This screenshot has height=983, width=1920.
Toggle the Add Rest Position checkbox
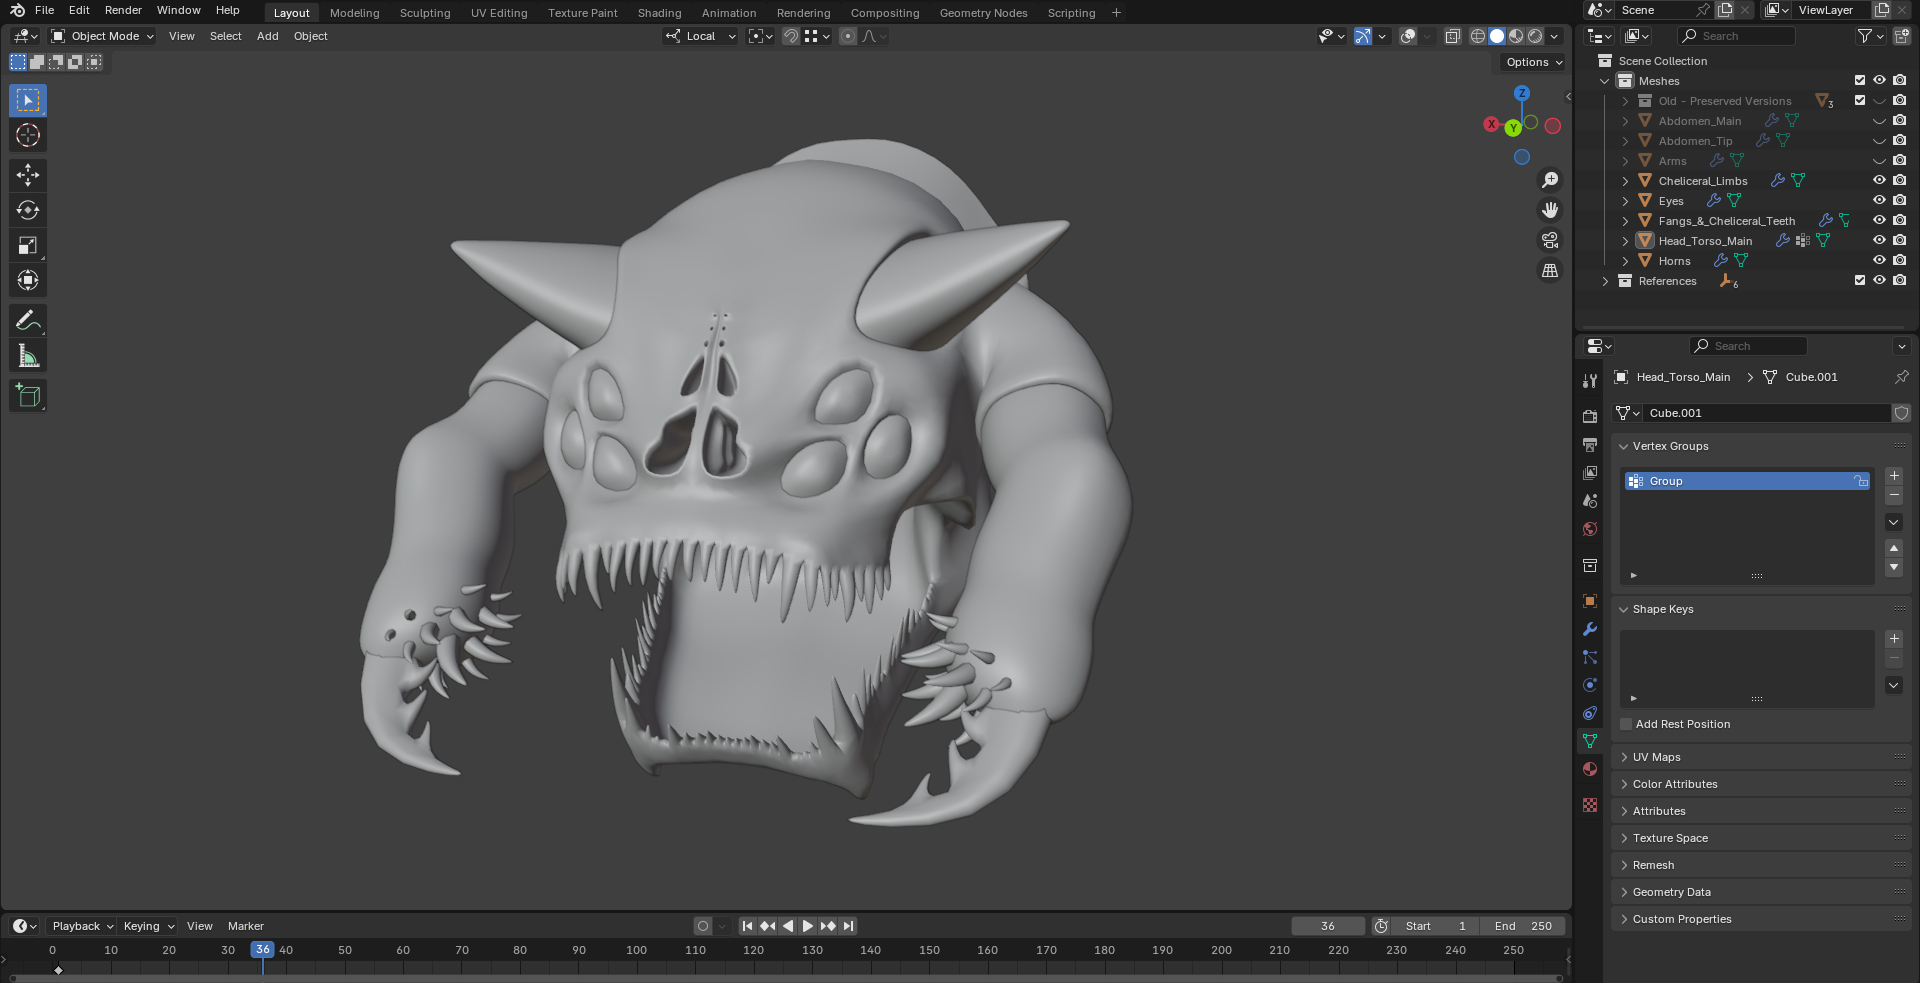pos(1626,724)
